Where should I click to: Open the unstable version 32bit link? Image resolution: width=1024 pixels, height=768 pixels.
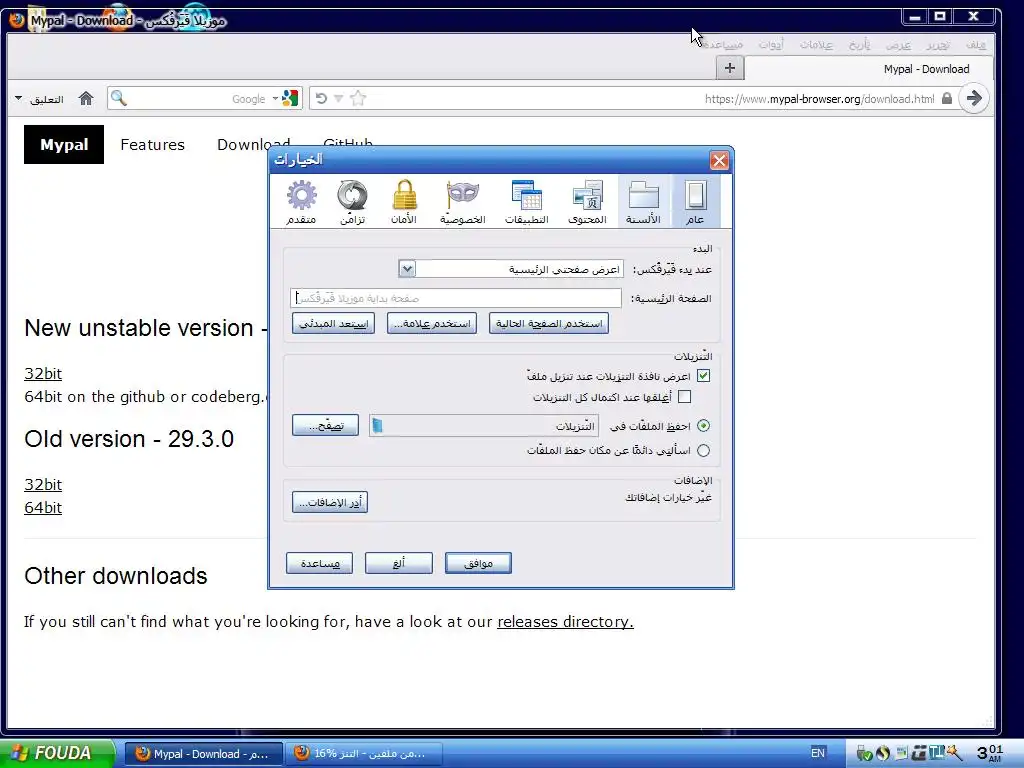(x=43, y=374)
